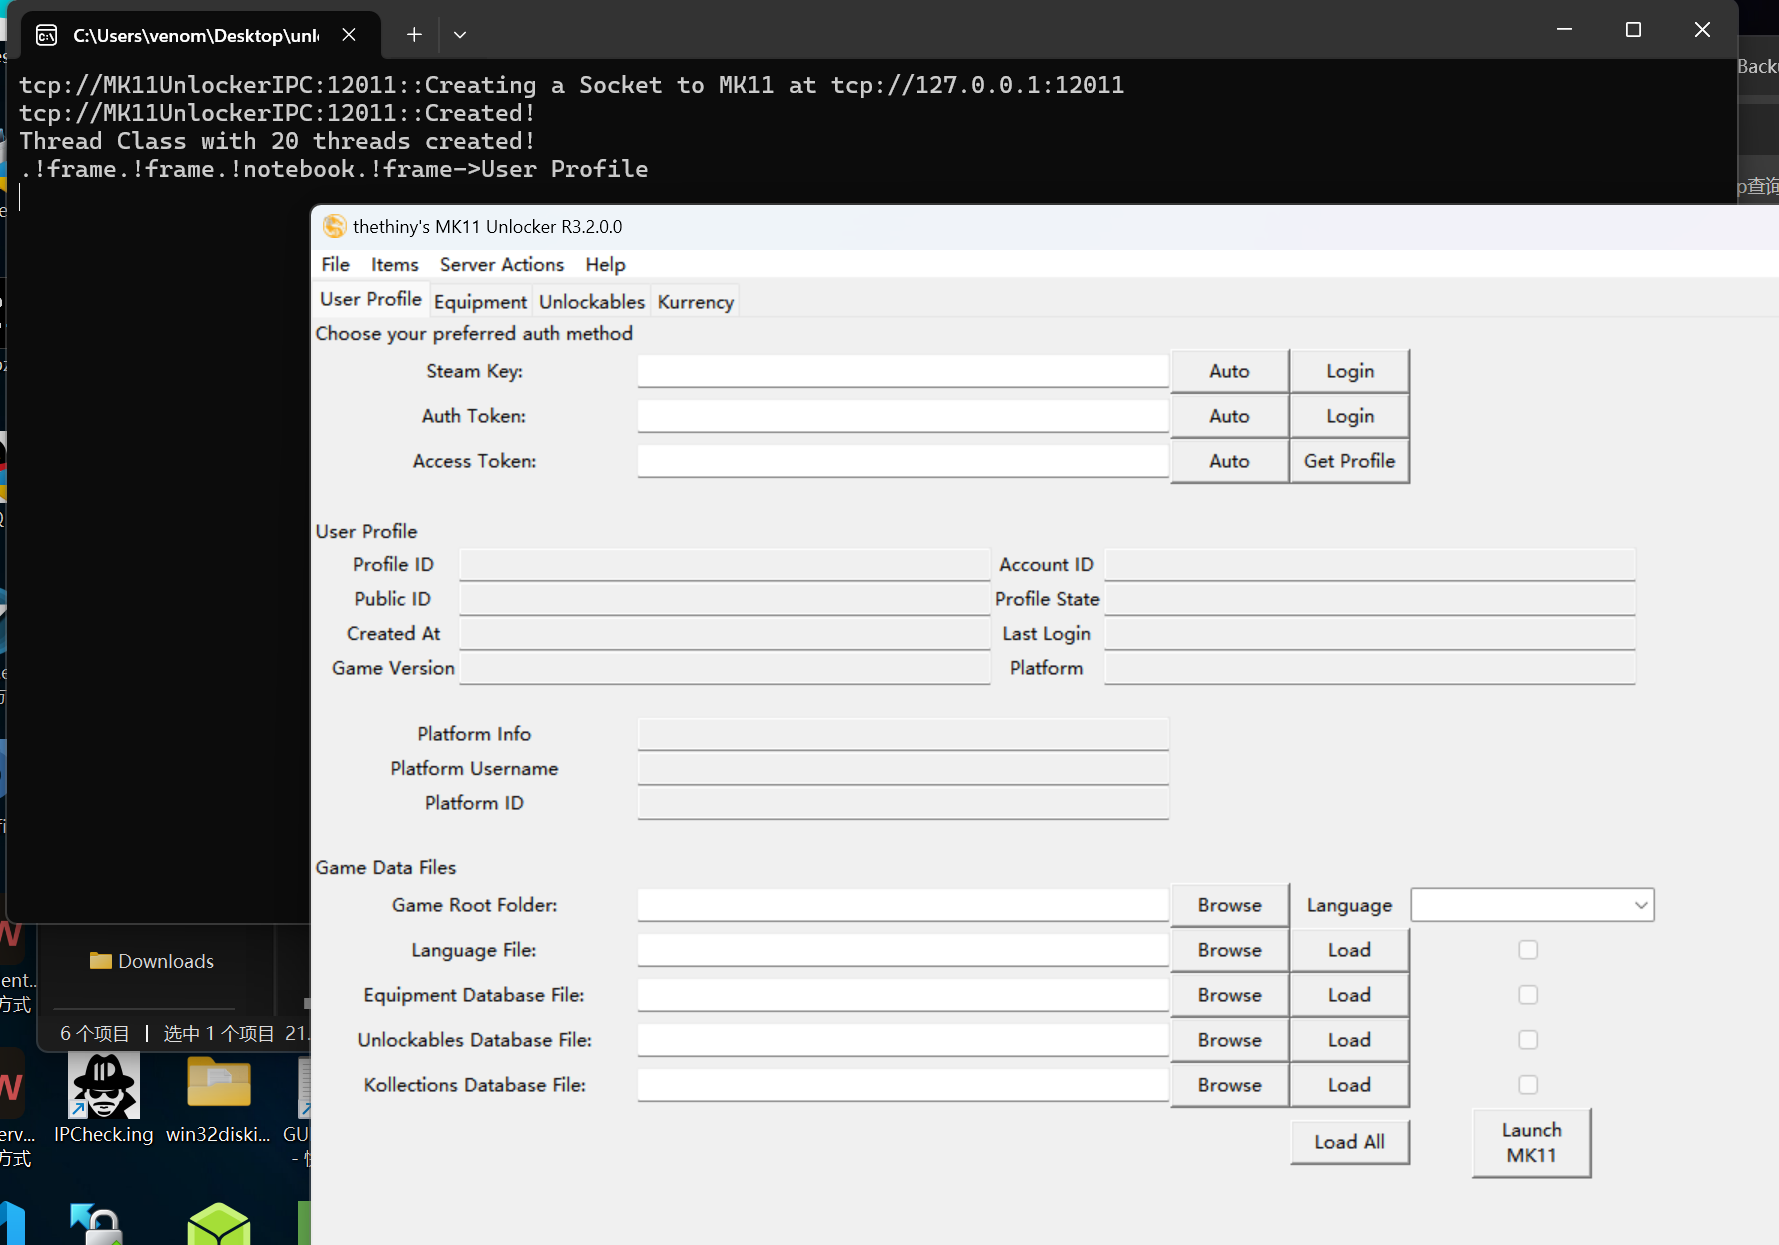Click the Downloads folder icon
Screen dimensions: 1779x1245
(x=100, y=961)
